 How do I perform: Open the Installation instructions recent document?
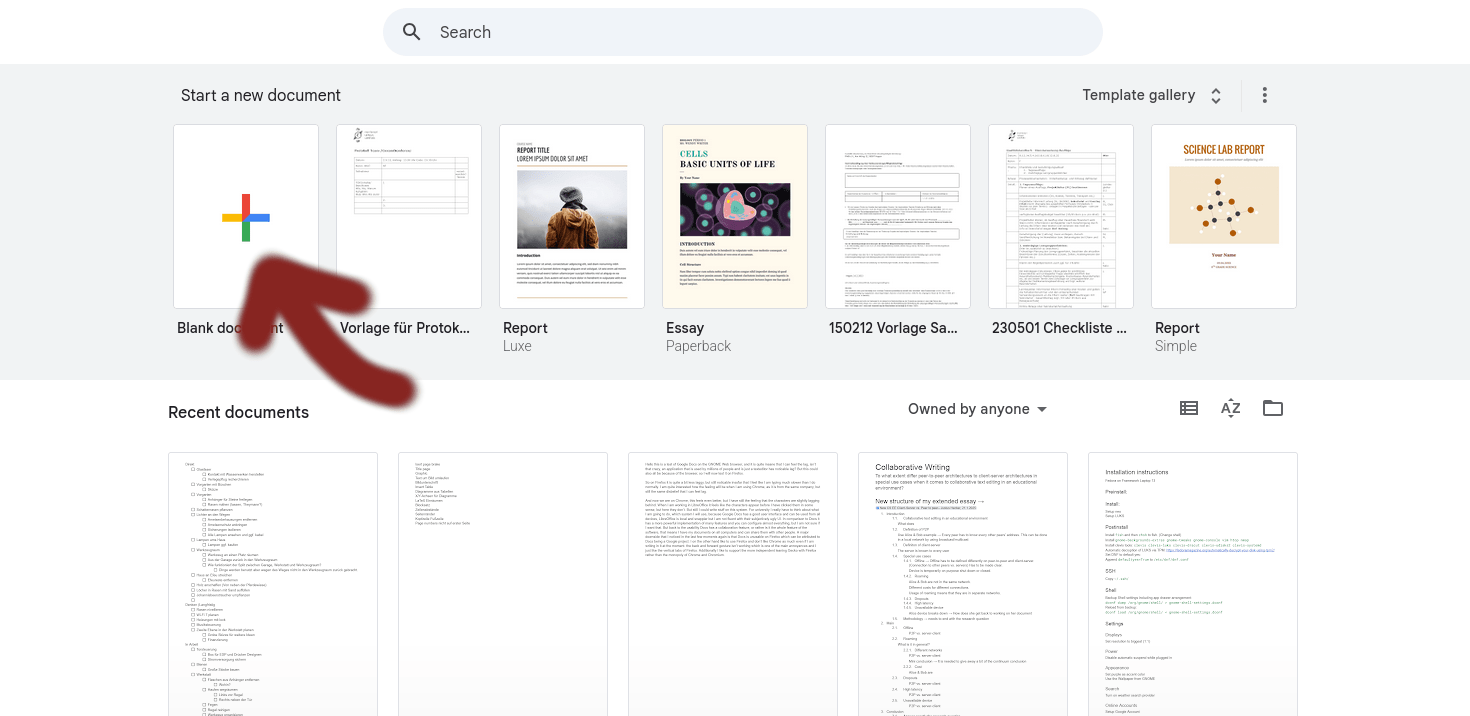pos(1193,584)
